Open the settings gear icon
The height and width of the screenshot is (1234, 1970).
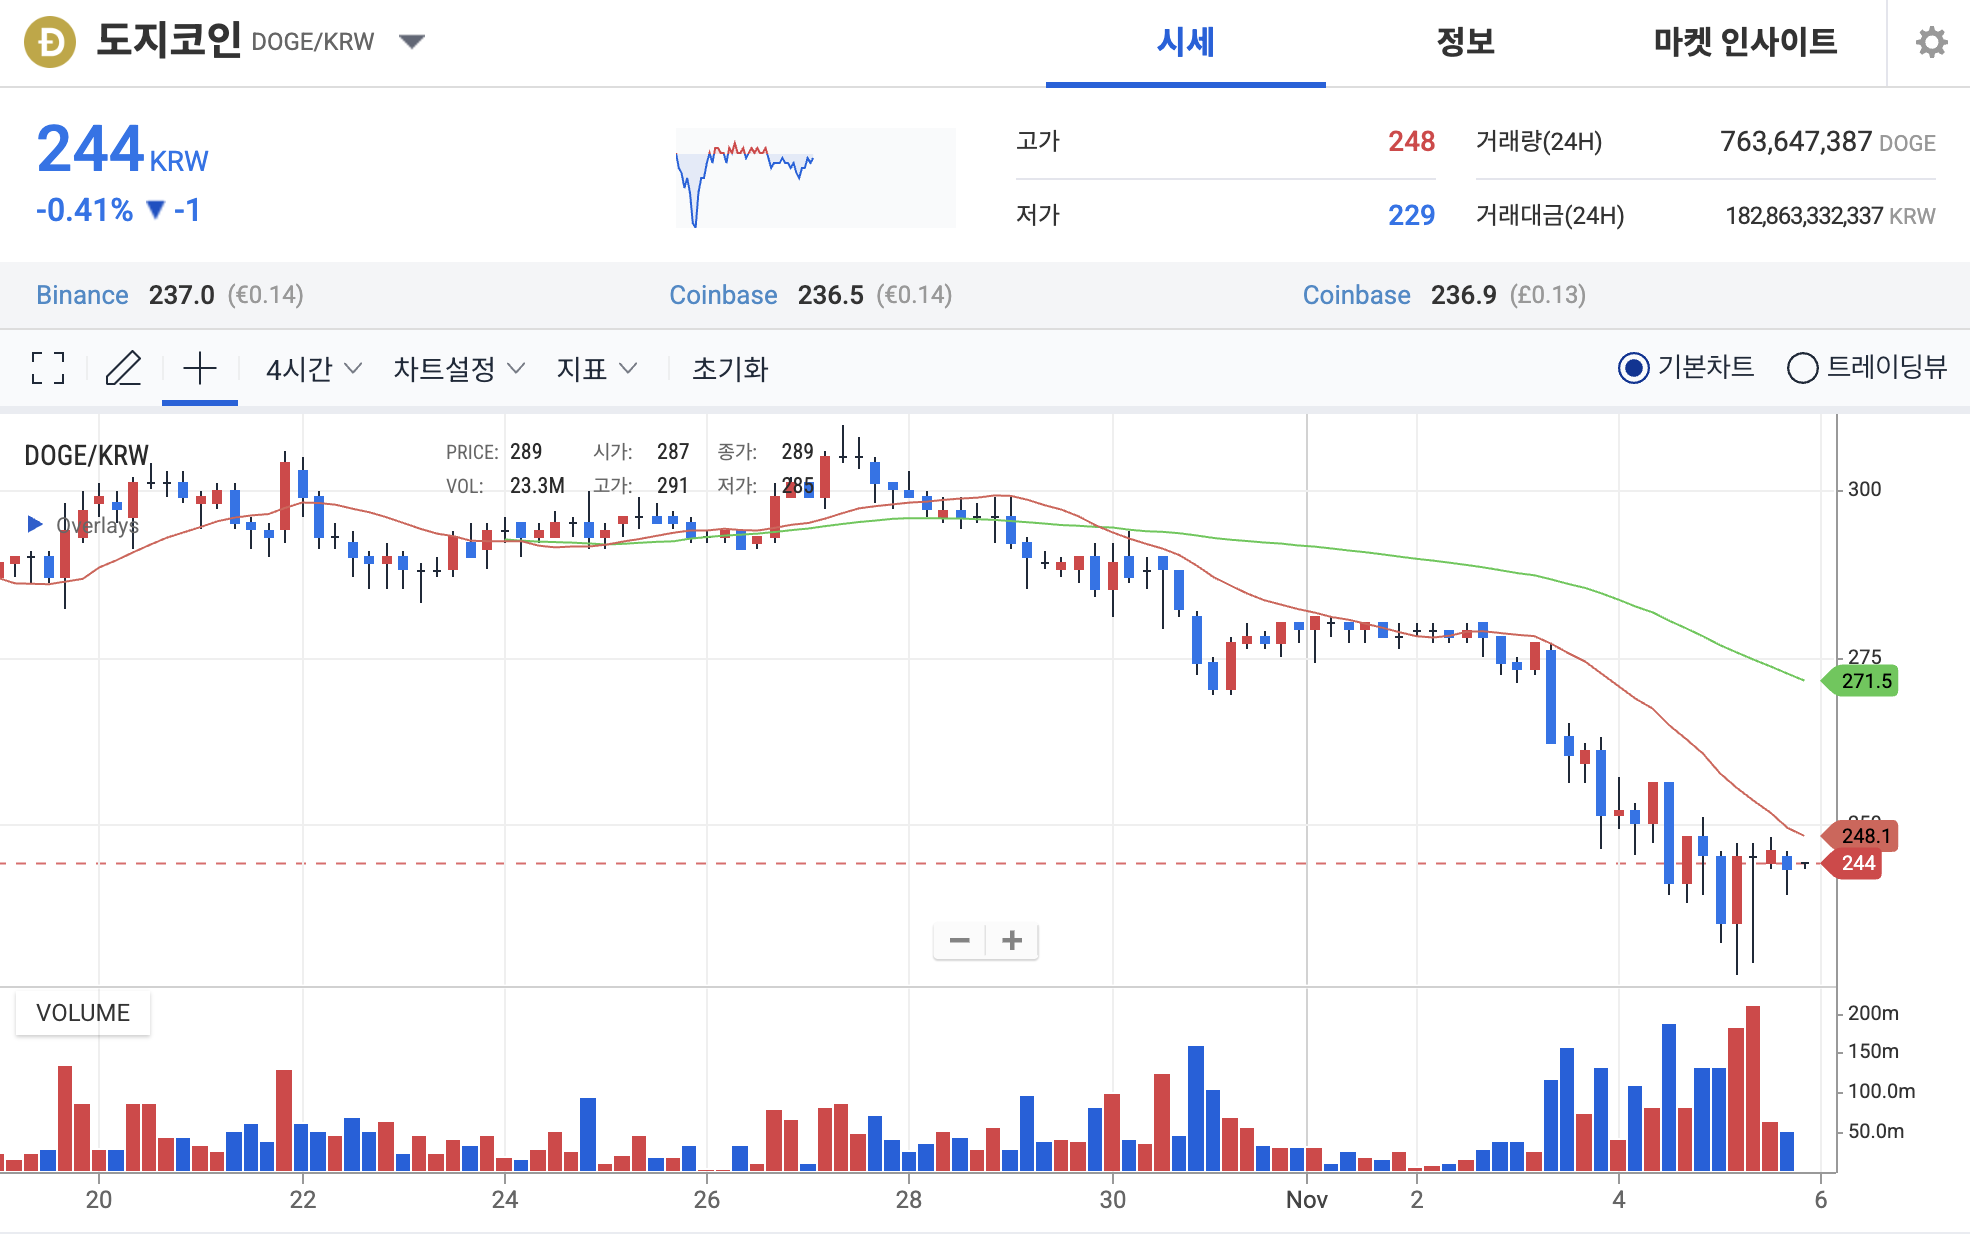1931,42
